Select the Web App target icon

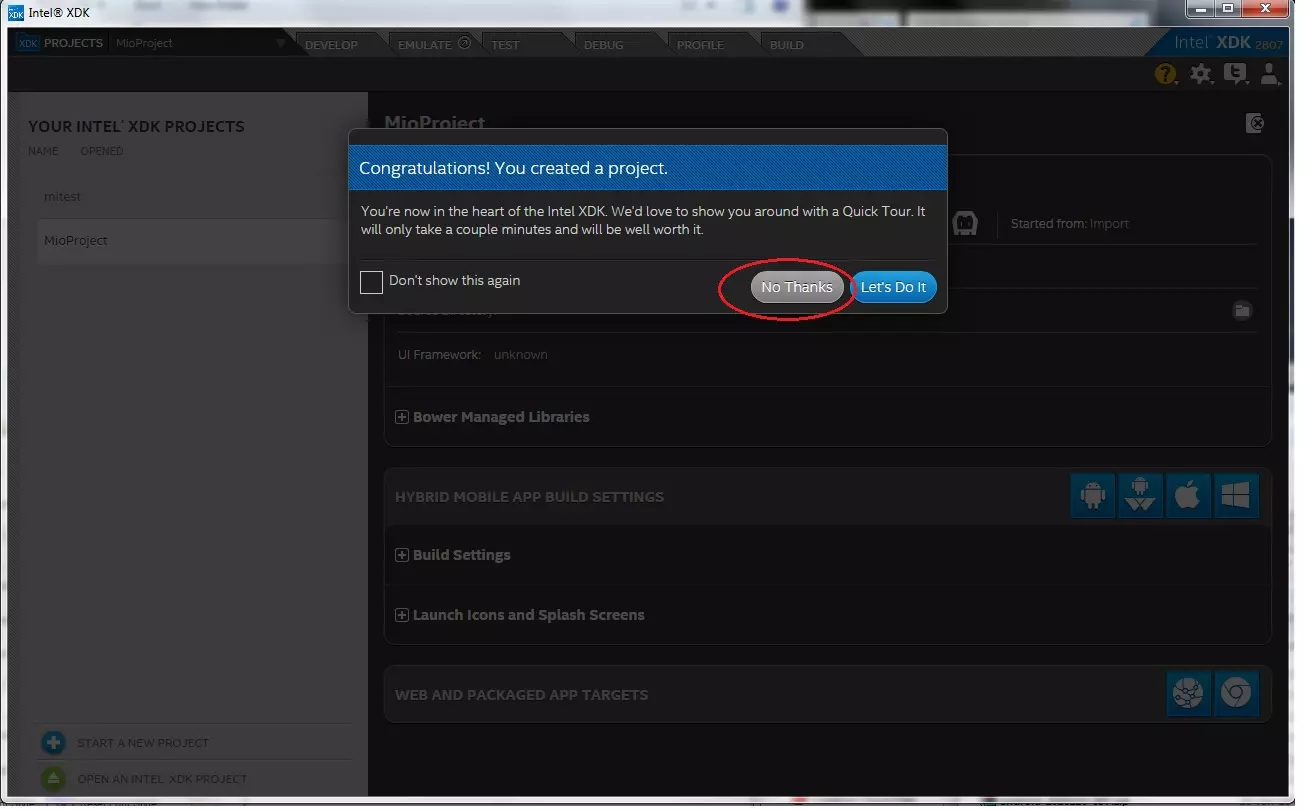pos(1188,693)
